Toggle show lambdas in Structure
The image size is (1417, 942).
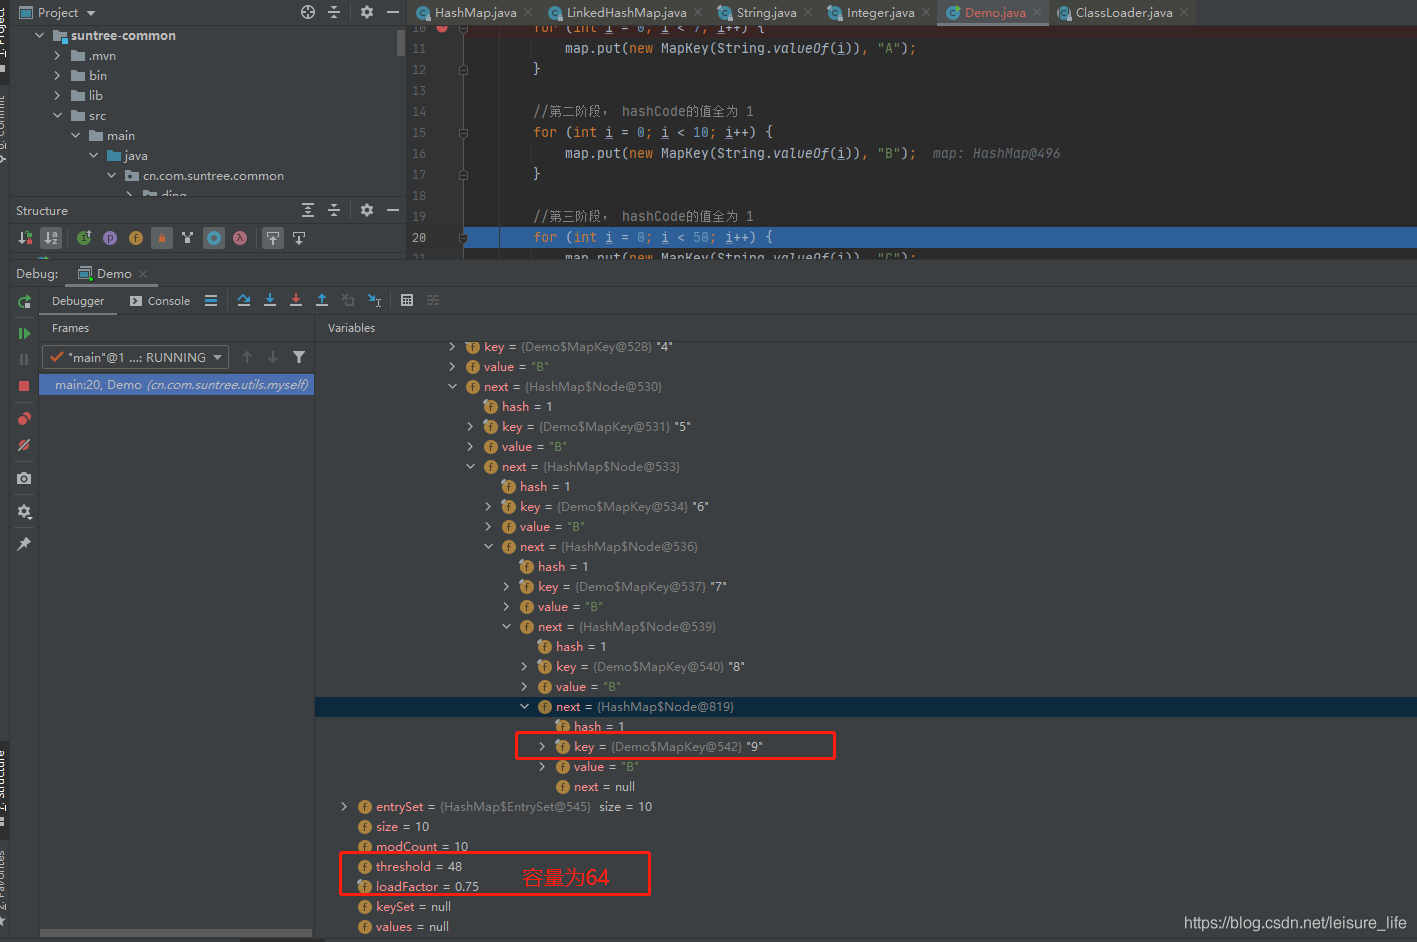240,238
